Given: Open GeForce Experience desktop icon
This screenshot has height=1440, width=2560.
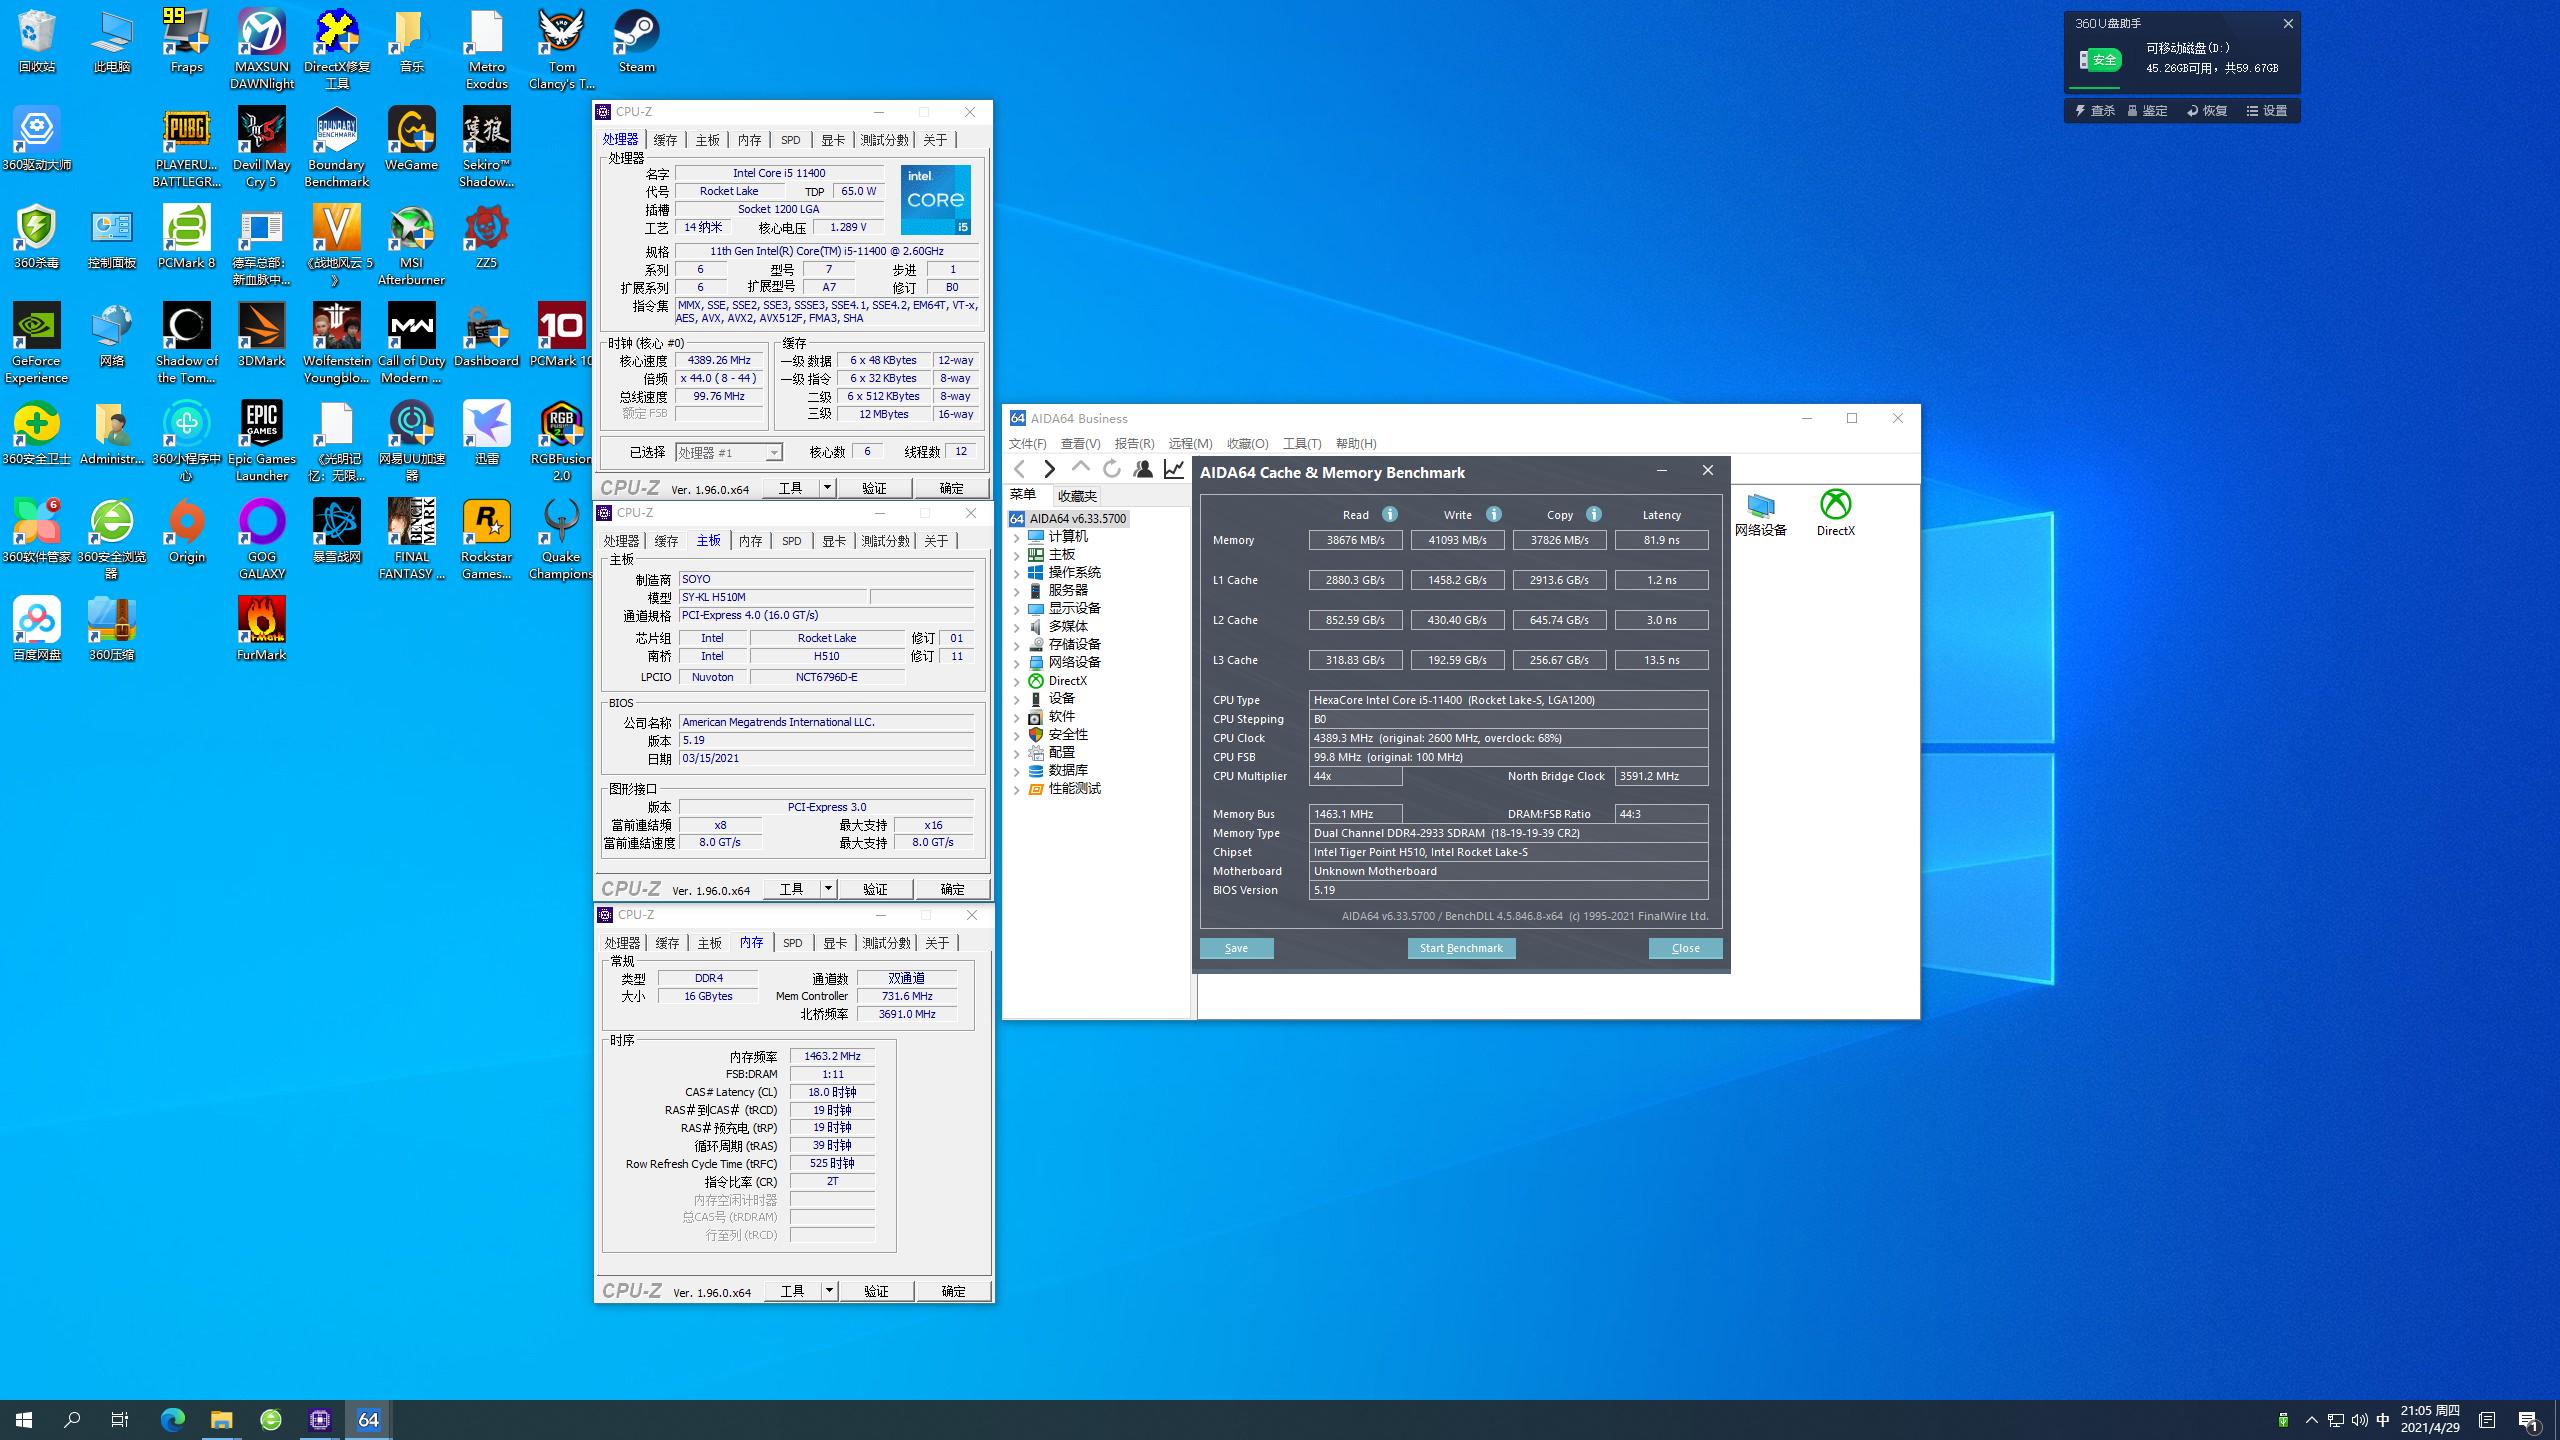Looking at the screenshot, I should tap(36, 344).
